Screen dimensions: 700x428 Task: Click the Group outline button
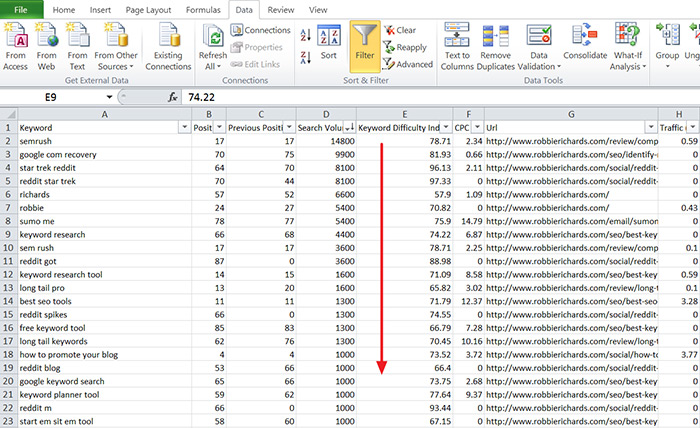click(x=667, y=47)
